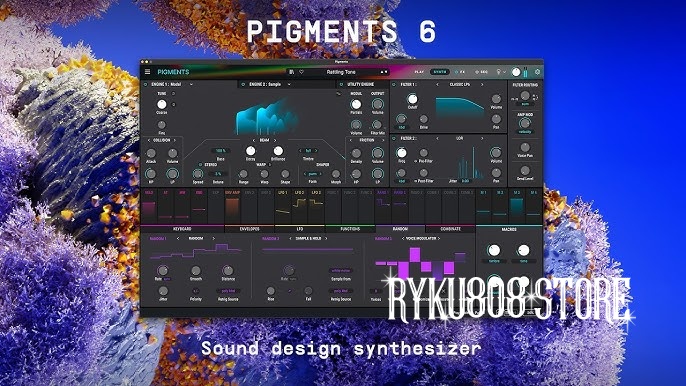Click the Warp Range knob
This screenshot has height=386, width=686.
pyautogui.click(x=243, y=174)
